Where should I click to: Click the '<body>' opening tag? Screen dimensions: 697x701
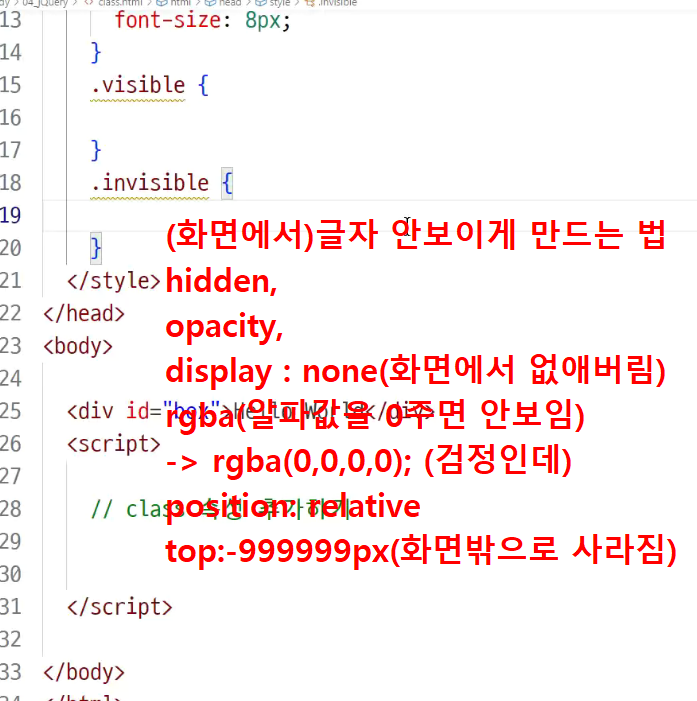coord(78,346)
